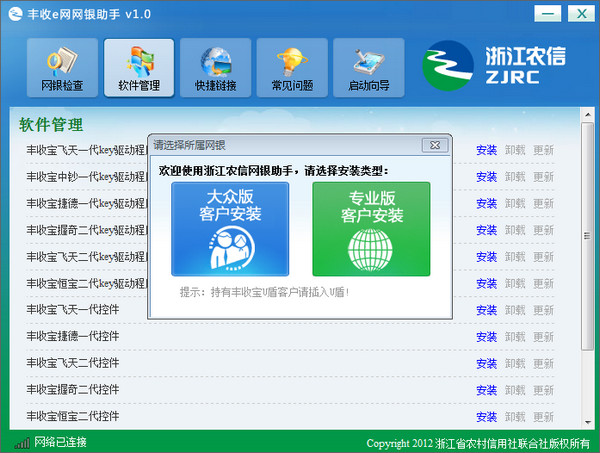Click 安装 for 丰收宝飞天一代控件
Screen dimensions: 600x453
pyautogui.click(x=486, y=309)
